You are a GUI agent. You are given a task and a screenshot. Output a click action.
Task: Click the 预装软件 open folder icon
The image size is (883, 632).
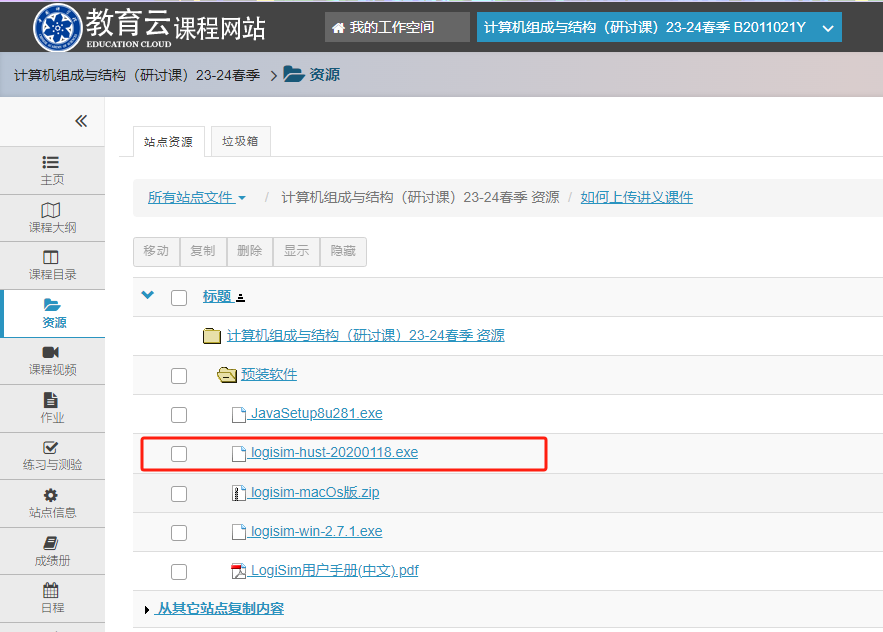click(227, 375)
